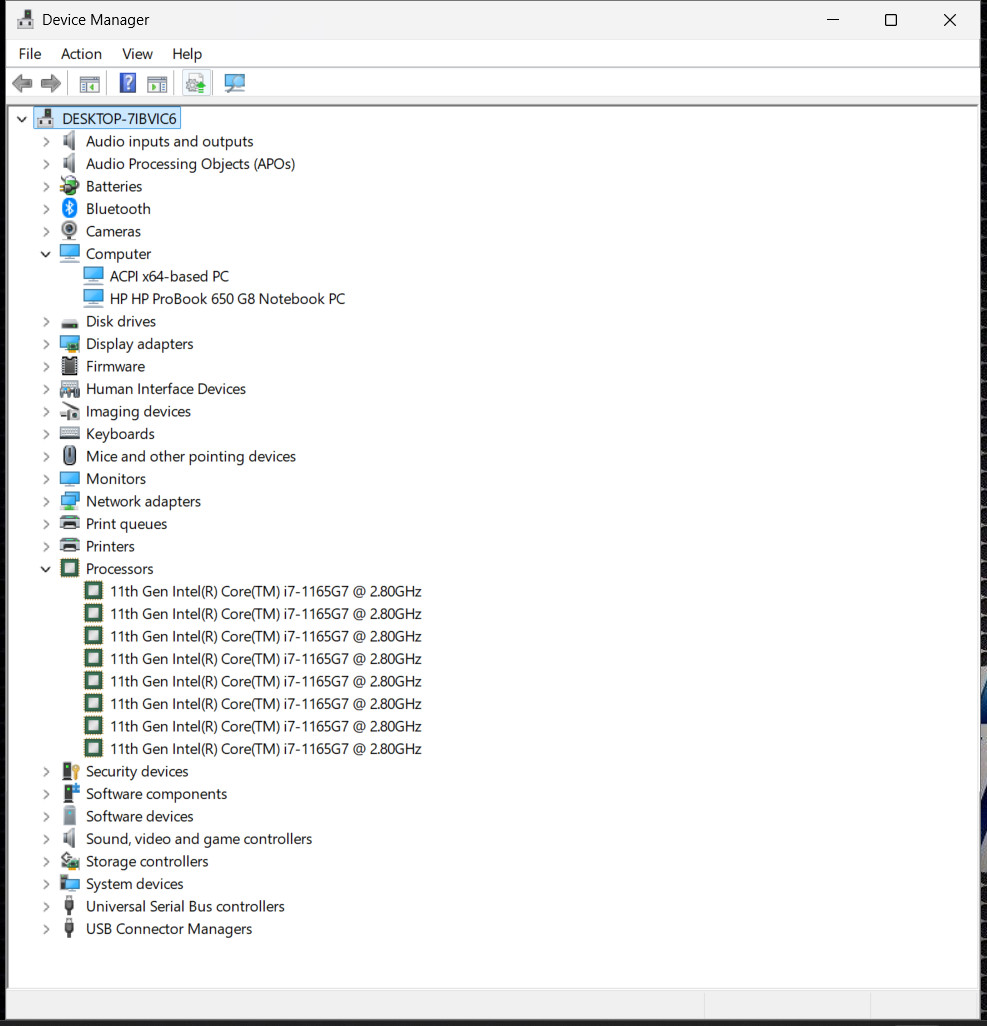Click the Firmware chip icon
987x1026 pixels.
(69, 366)
